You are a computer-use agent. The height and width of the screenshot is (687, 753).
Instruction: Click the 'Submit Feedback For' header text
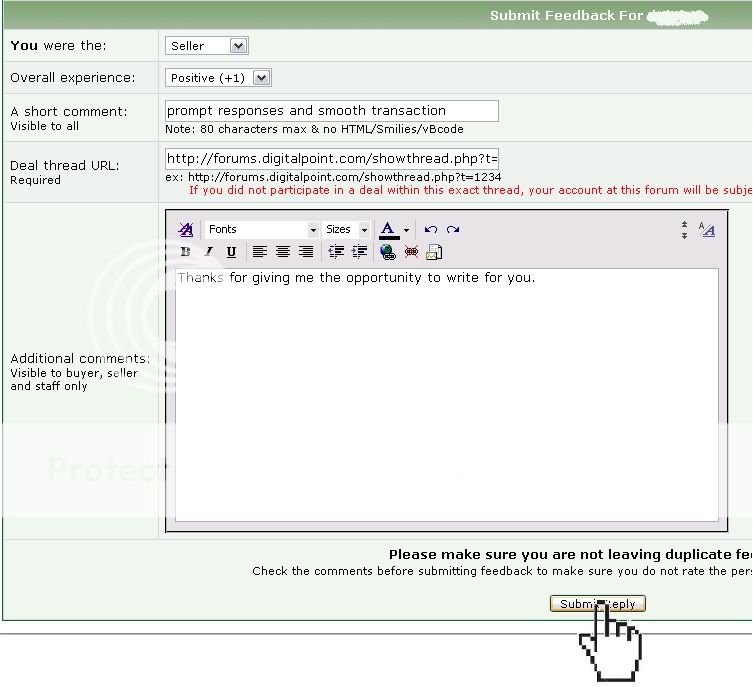coord(566,15)
